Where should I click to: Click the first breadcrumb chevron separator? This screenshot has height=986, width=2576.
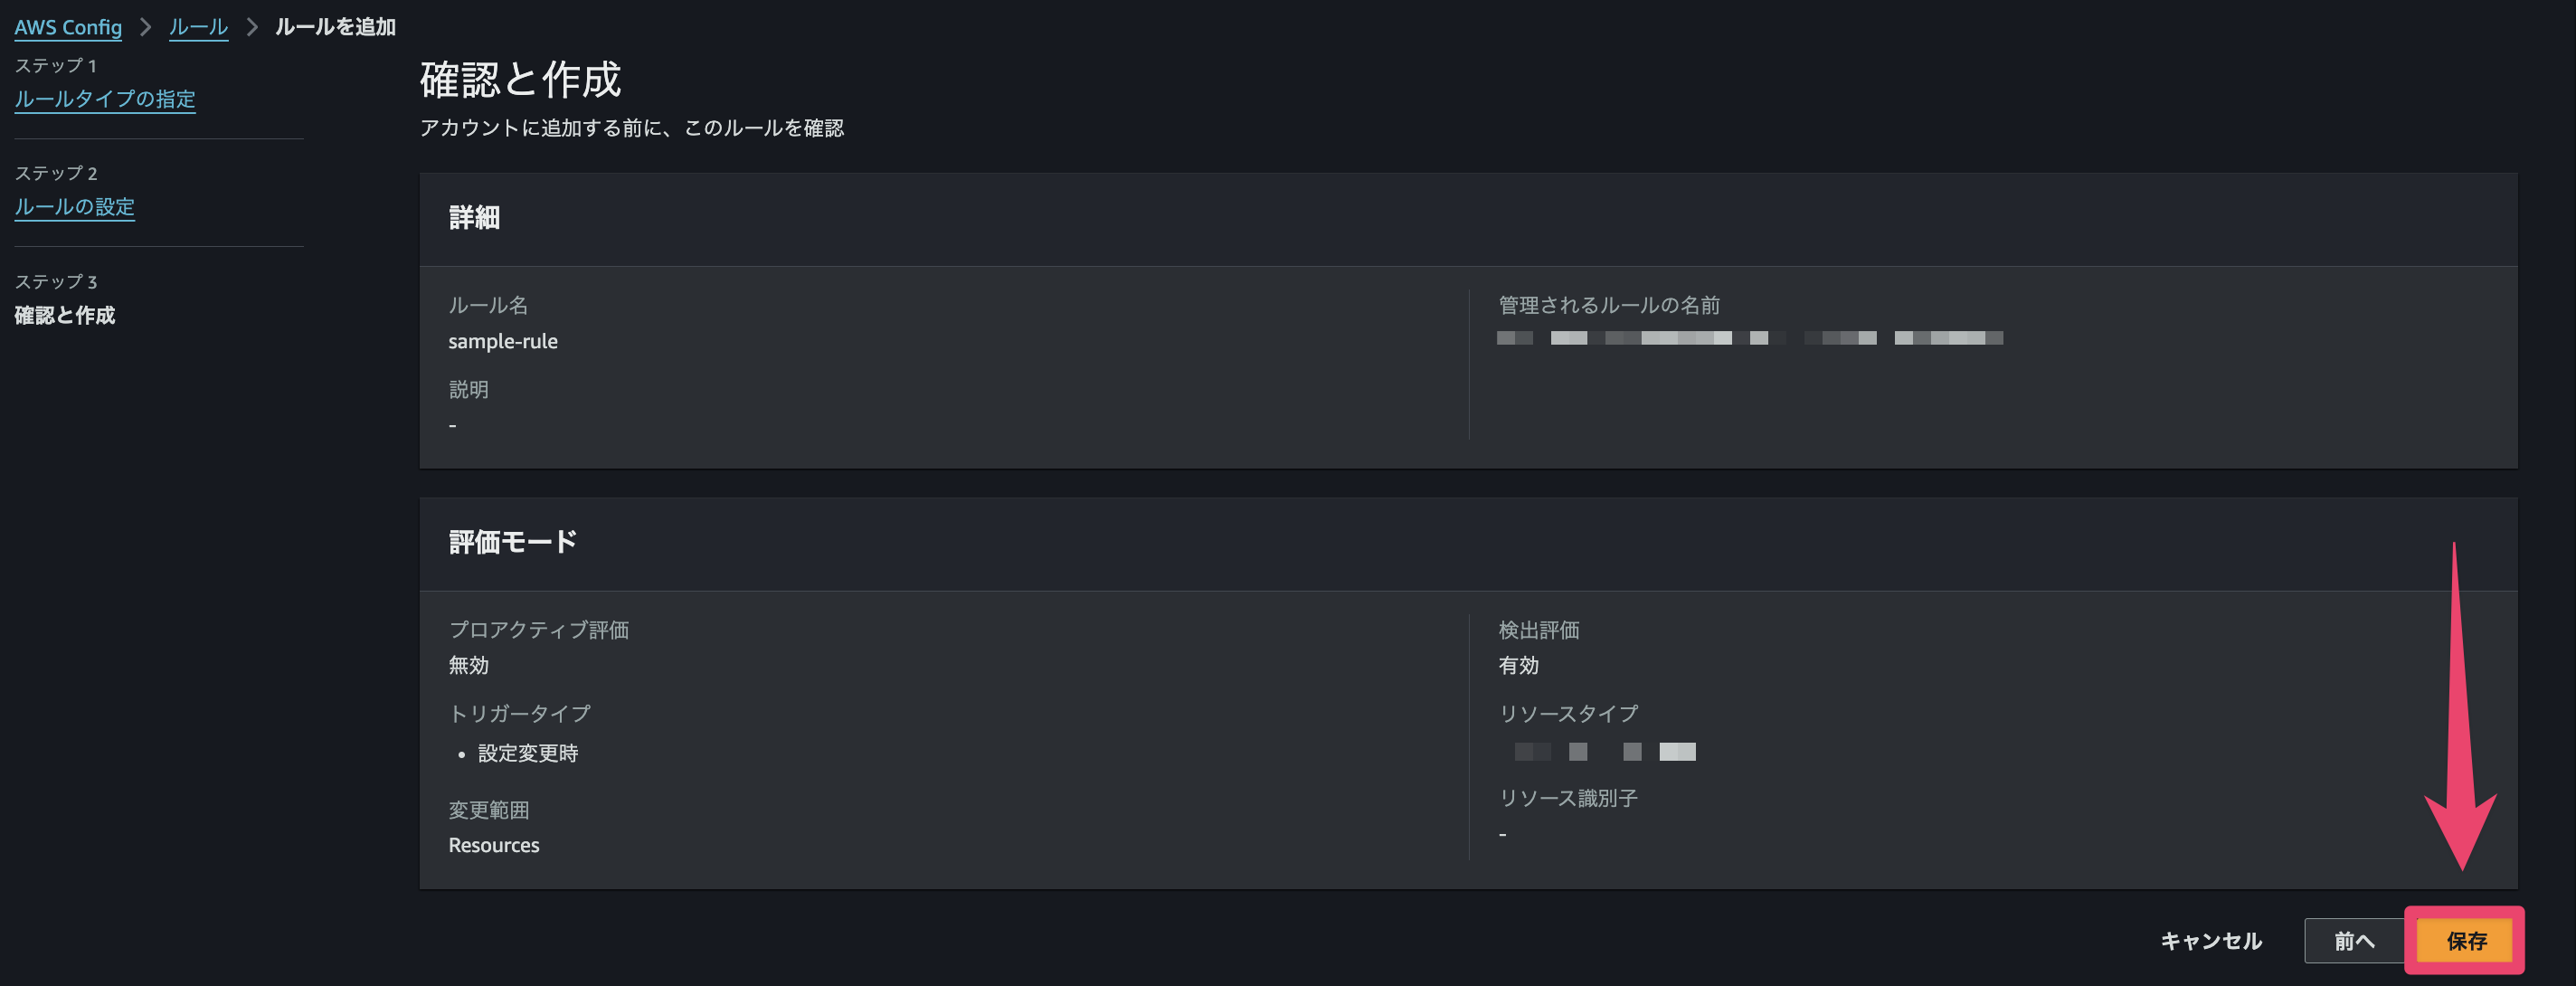click(147, 27)
